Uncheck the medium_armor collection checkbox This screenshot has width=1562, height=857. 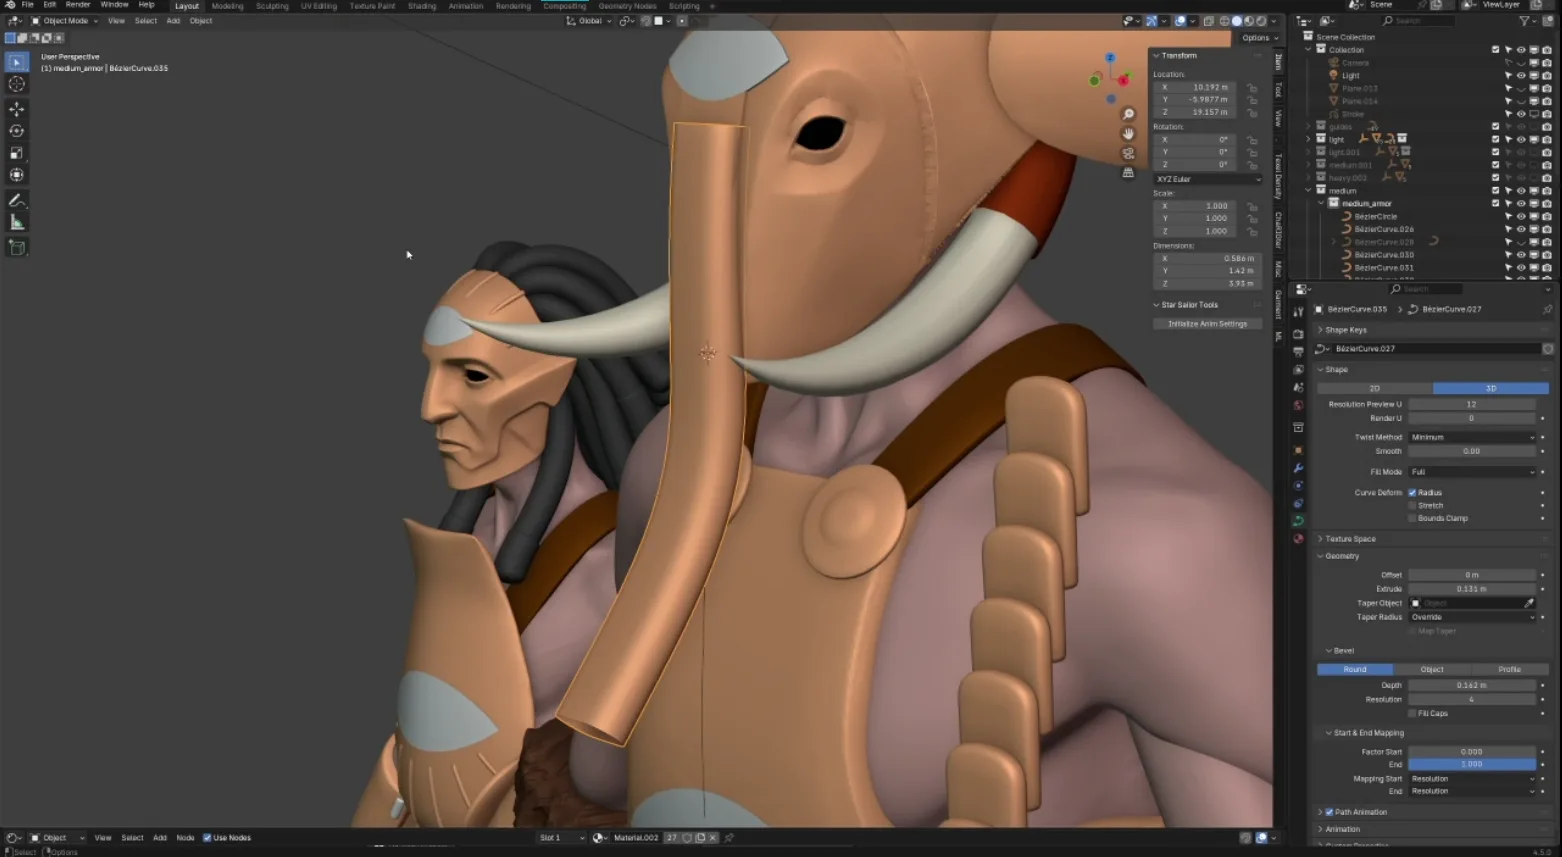tap(1496, 203)
